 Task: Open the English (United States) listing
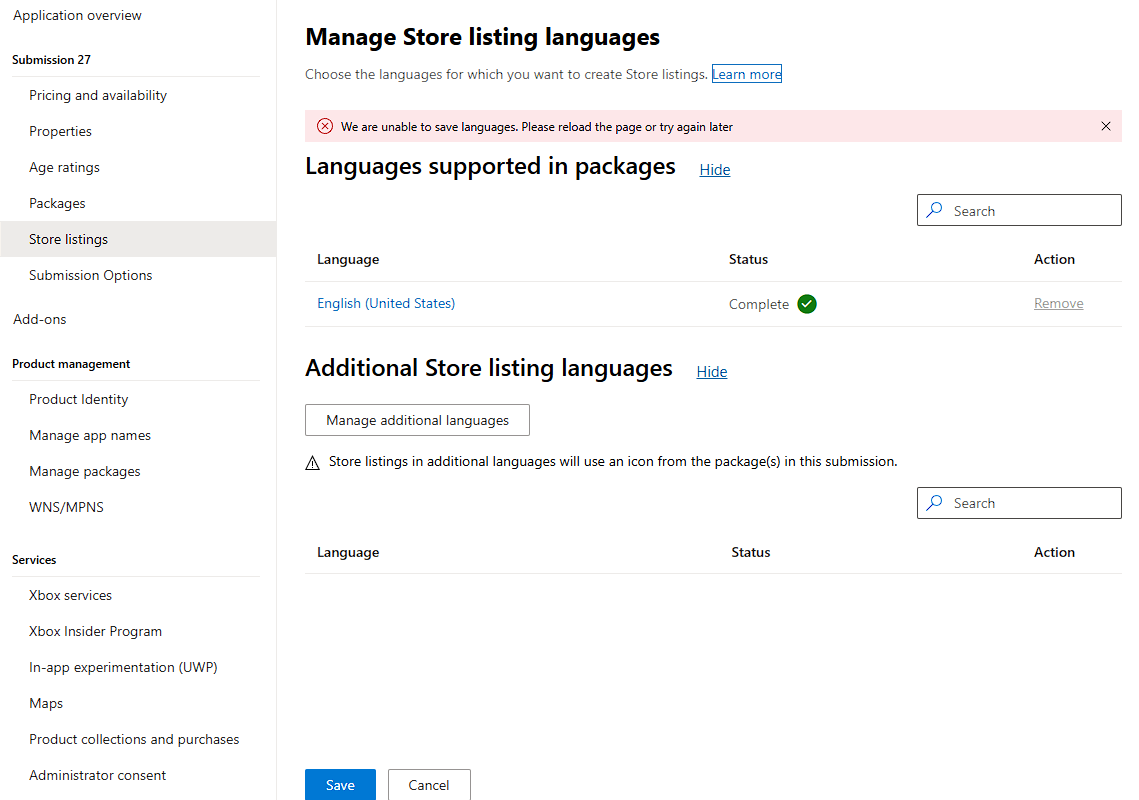point(386,303)
